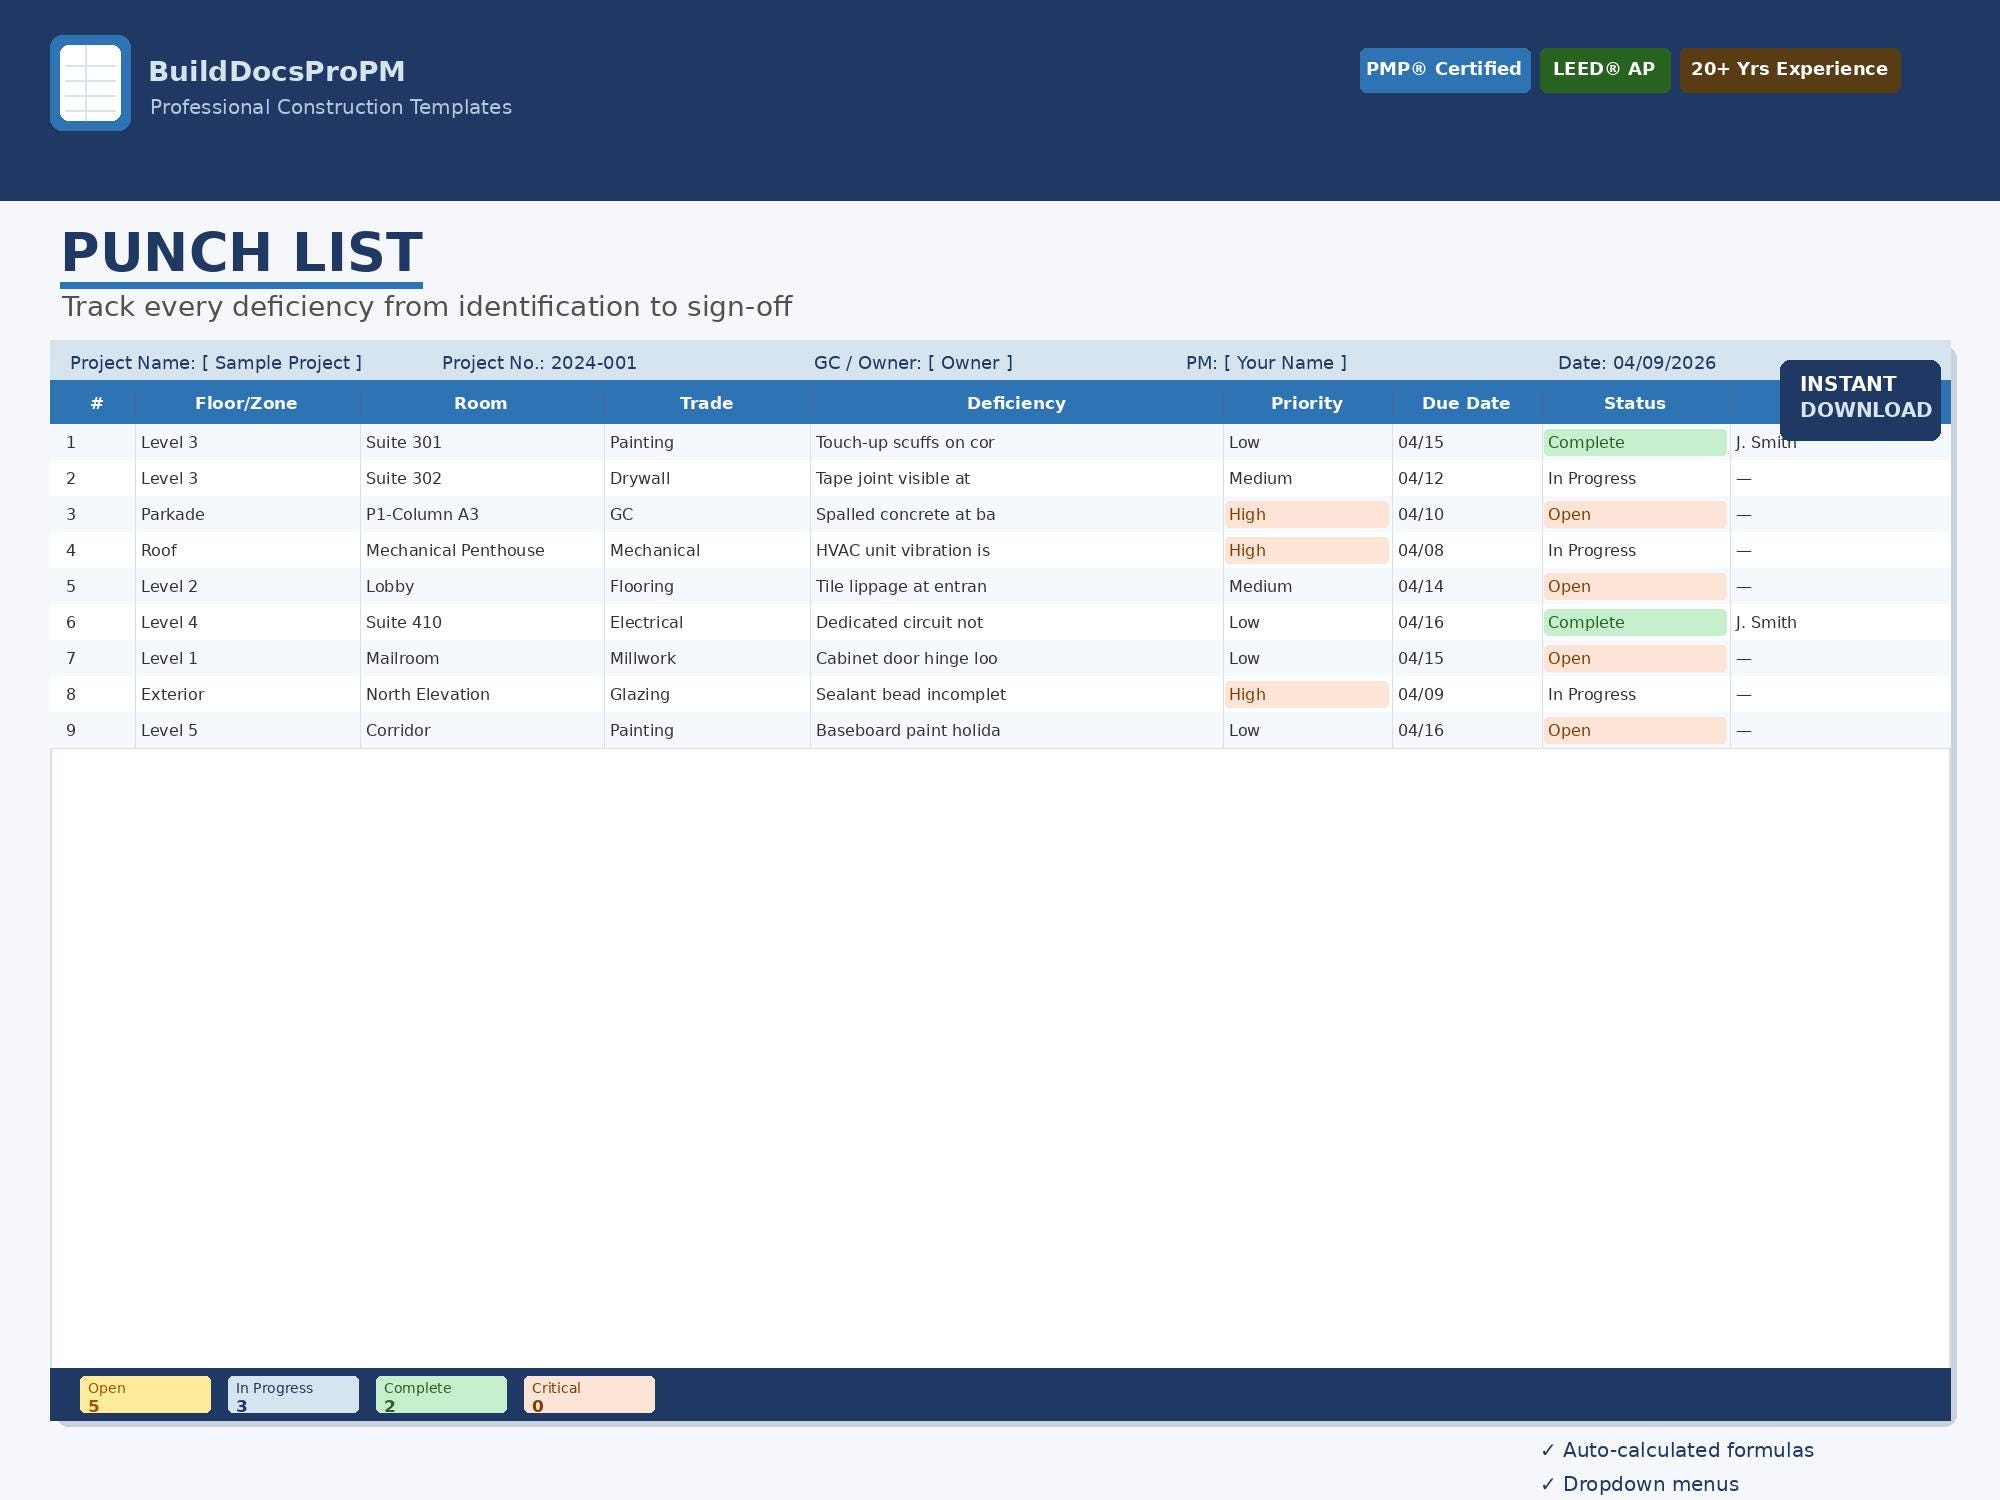Click the GC / Owner field
2000x1500 pixels.
913,363
